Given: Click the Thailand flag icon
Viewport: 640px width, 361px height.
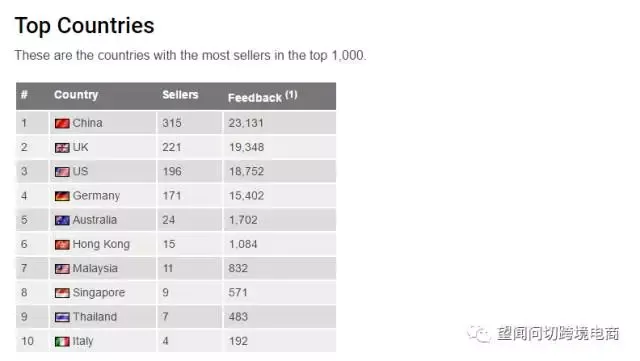Looking at the screenshot, I should click(x=62, y=317).
